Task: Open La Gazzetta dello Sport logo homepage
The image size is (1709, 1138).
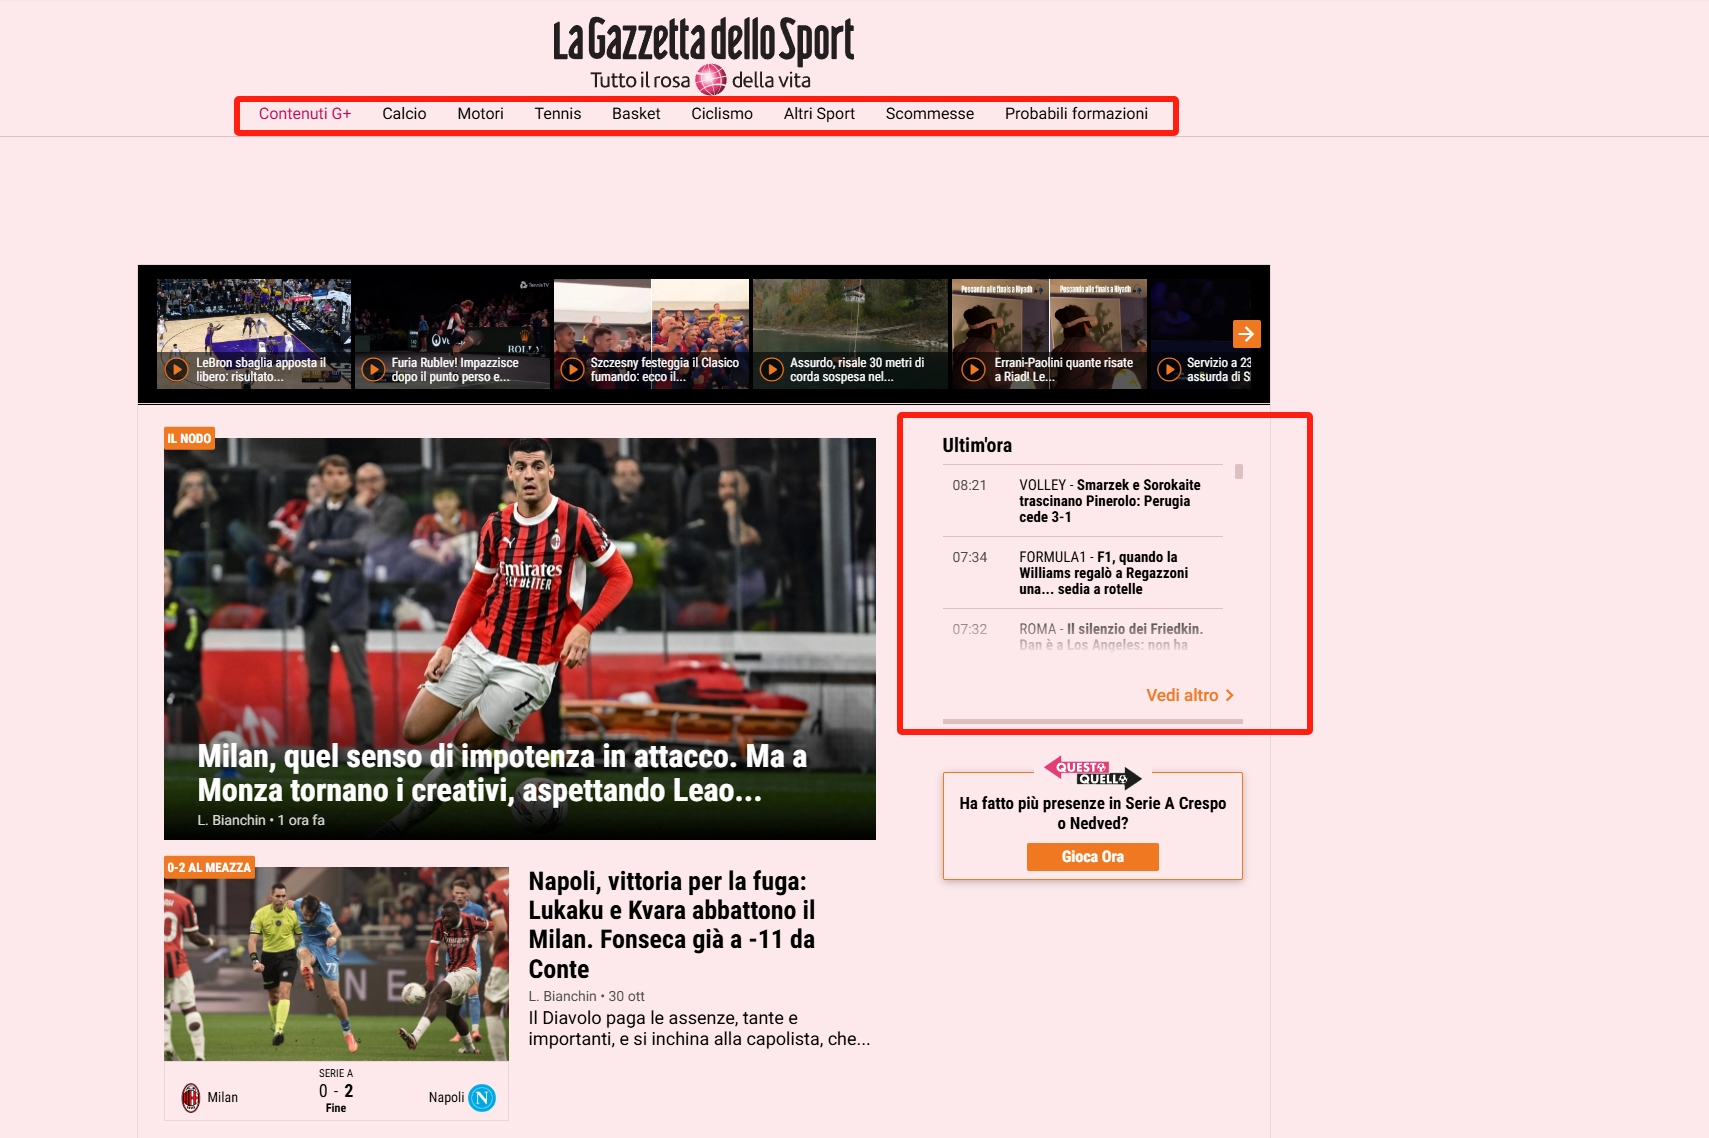Action: point(703,42)
